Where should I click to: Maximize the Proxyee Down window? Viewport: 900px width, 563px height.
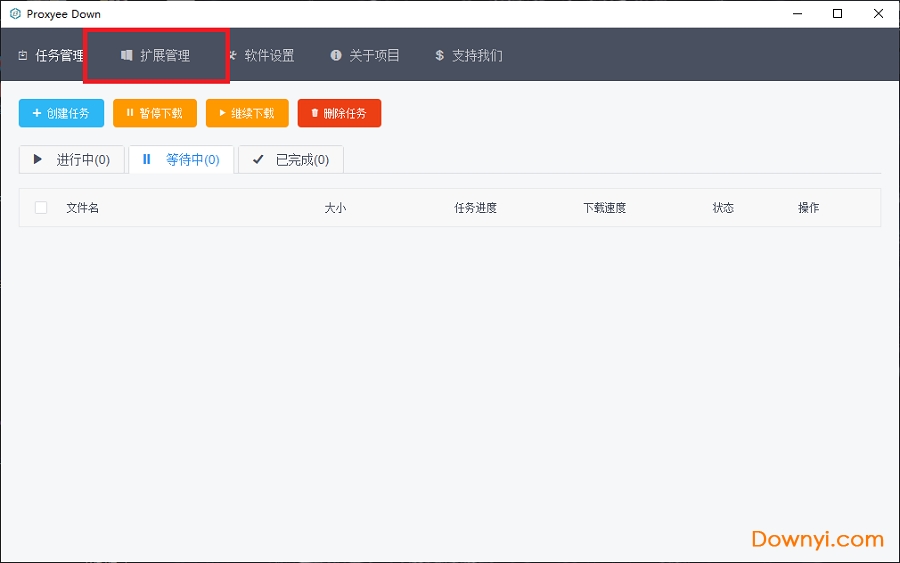point(837,14)
